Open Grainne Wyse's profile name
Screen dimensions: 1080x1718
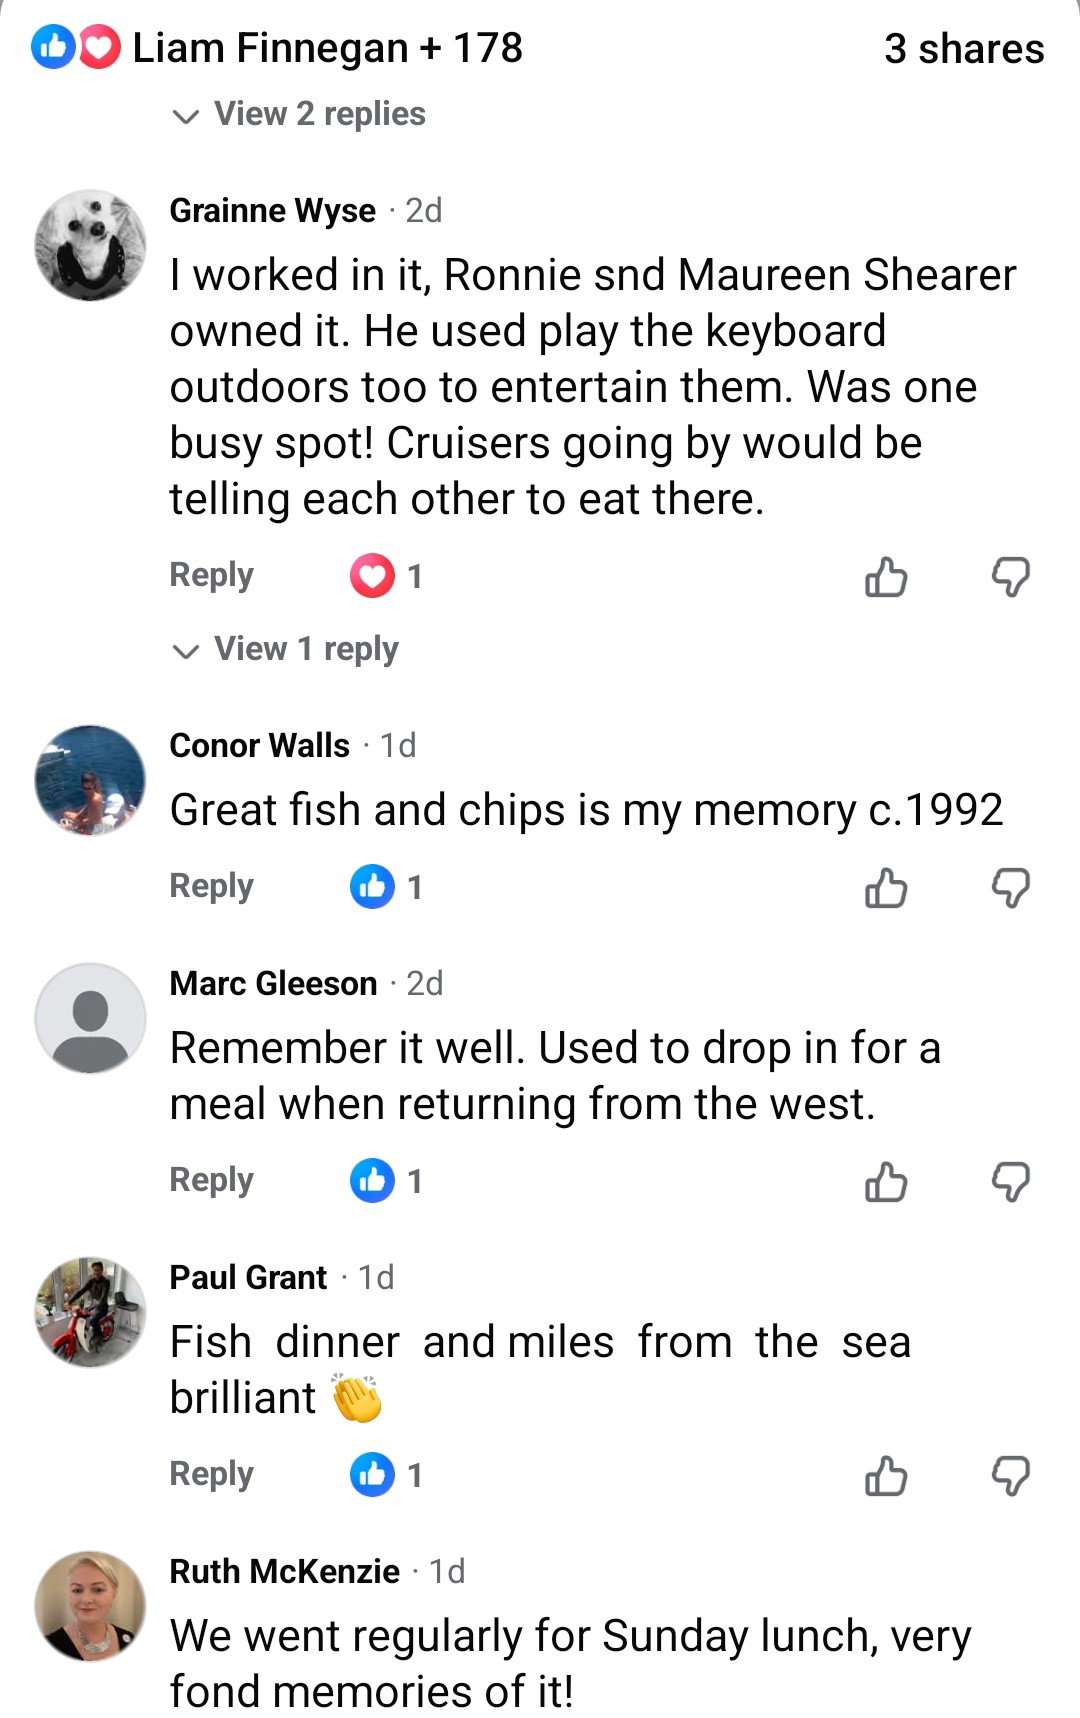(x=273, y=210)
